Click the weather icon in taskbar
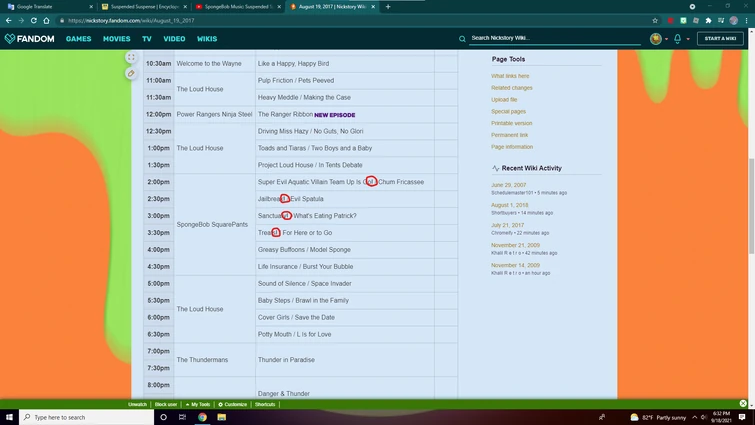The image size is (755, 425). coord(634,417)
